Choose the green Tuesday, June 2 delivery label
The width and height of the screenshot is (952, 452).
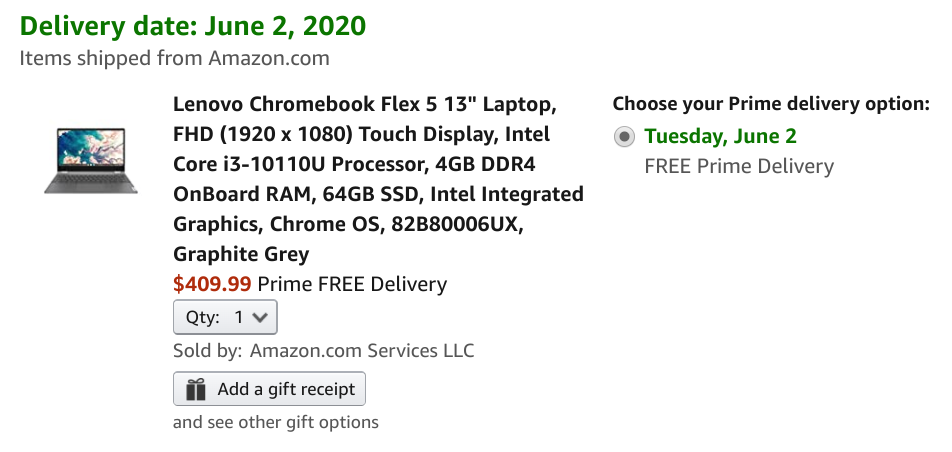720,136
